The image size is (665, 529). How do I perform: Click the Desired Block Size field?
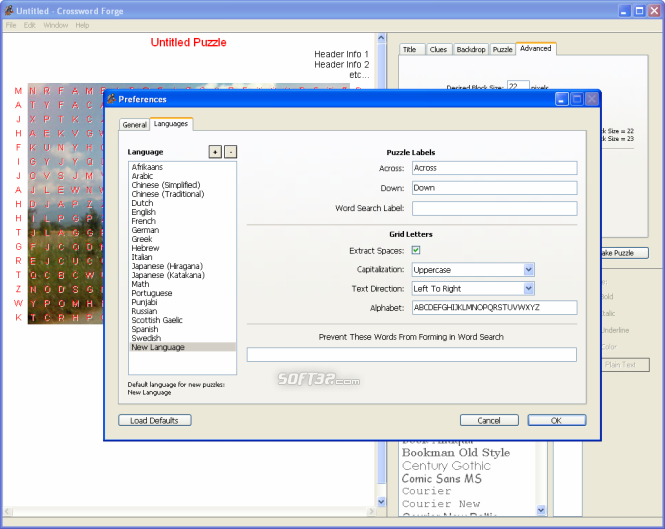[518, 85]
